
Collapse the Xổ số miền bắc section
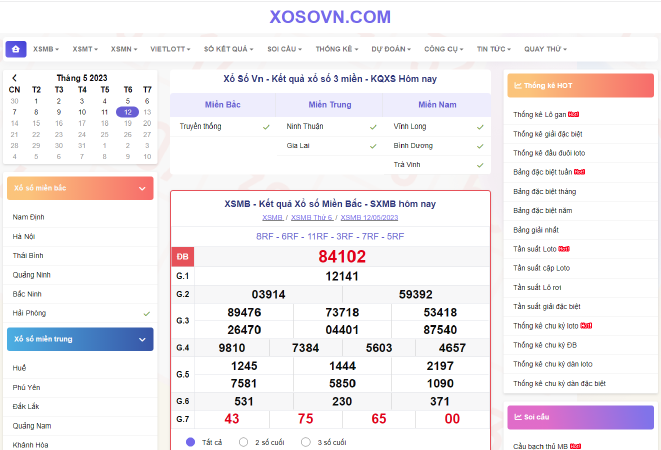(80, 188)
